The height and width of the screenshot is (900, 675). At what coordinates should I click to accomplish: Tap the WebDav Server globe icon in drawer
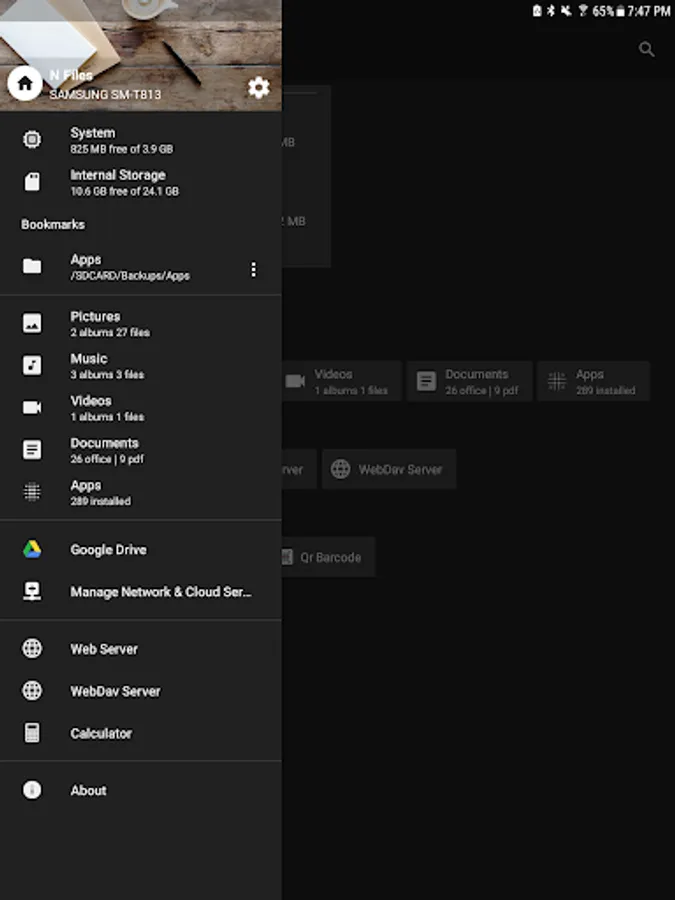pyautogui.click(x=32, y=690)
